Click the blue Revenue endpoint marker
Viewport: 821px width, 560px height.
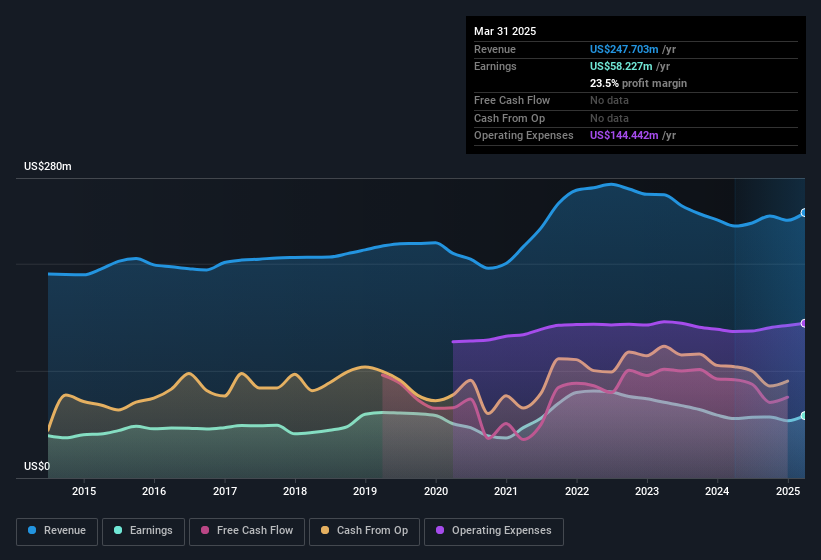[804, 212]
